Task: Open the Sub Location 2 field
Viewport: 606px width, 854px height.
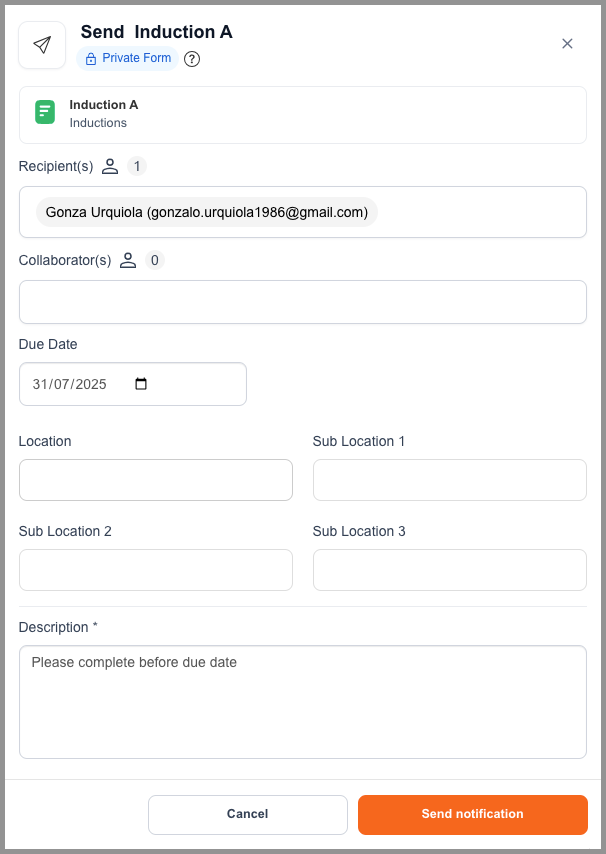Action: 156,570
